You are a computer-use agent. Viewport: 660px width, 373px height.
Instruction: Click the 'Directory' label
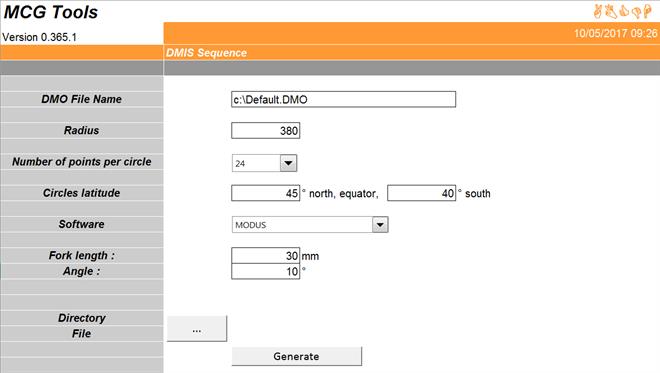coord(82,318)
